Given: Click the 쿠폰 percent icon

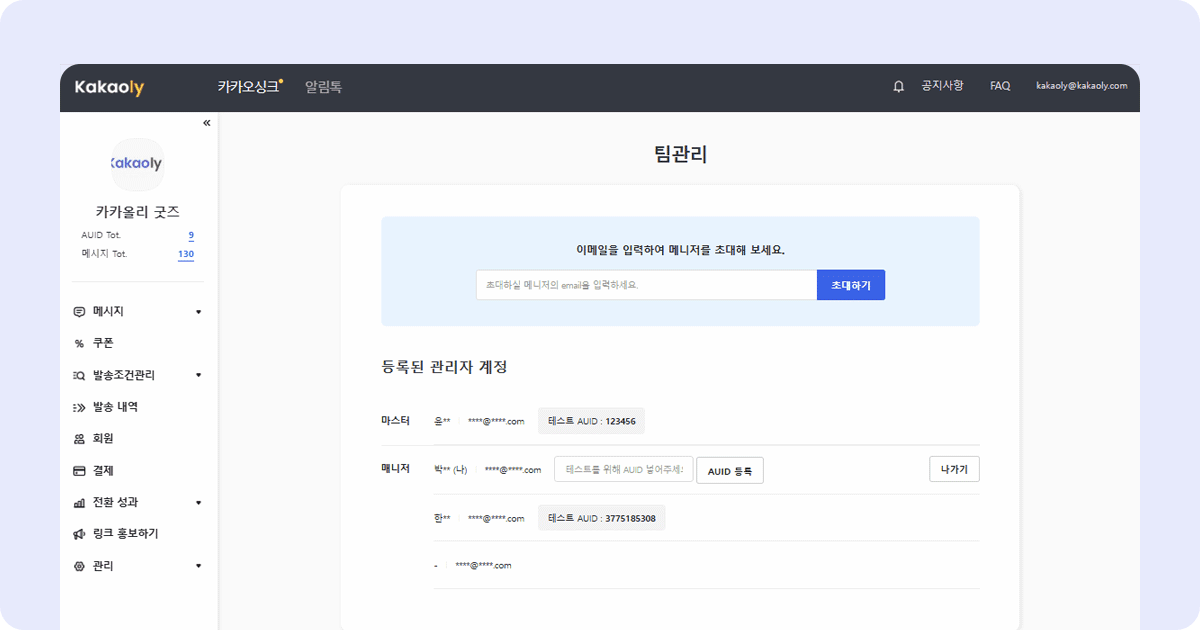Looking at the screenshot, I should [x=79, y=344].
